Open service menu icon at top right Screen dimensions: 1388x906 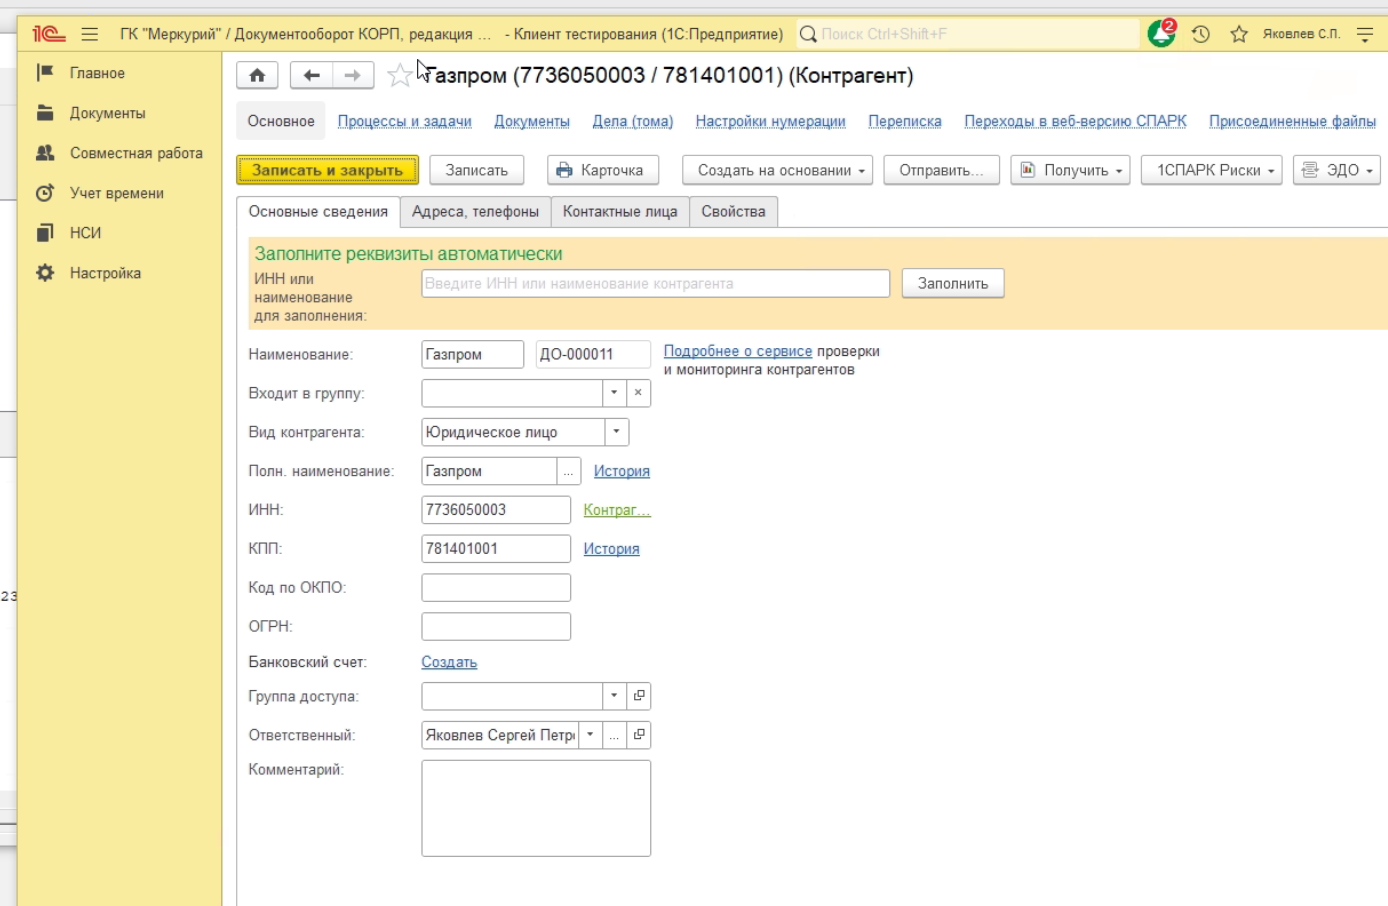point(1365,34)
